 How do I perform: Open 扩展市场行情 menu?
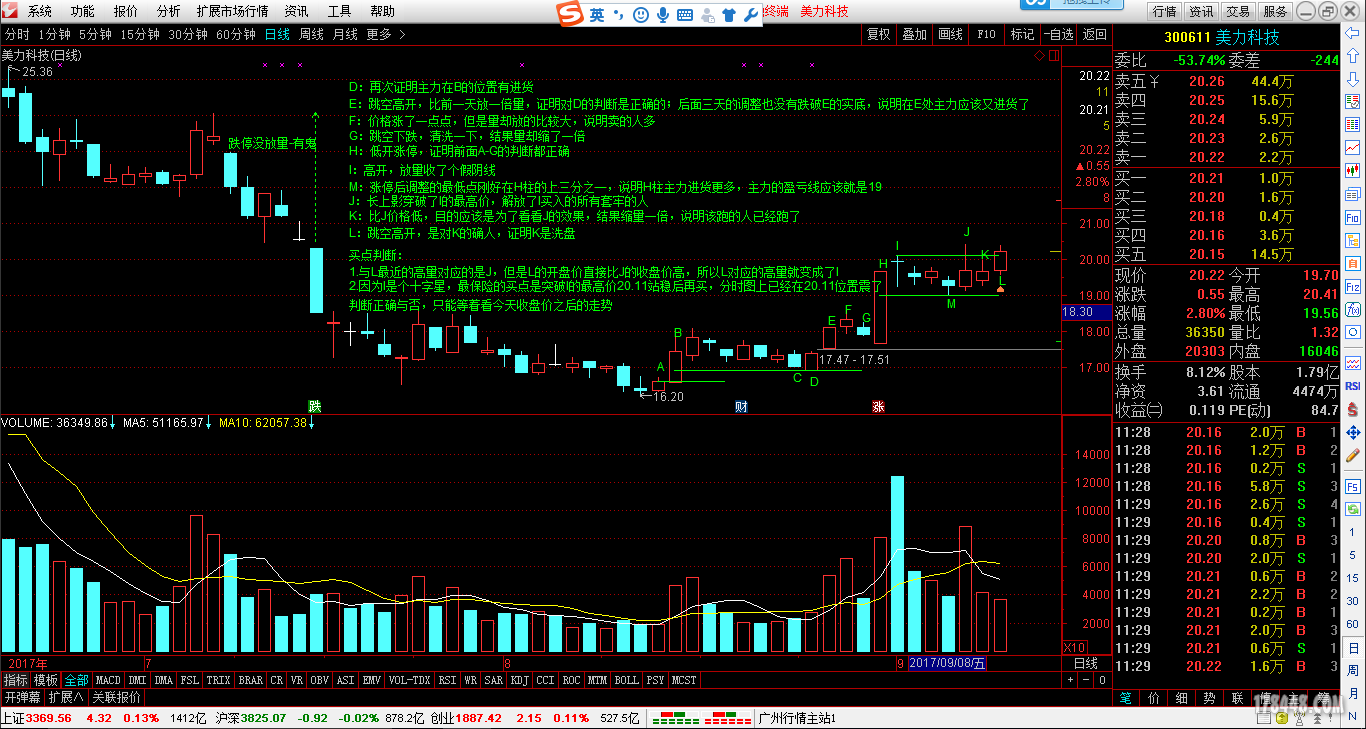tap(232, 11)
